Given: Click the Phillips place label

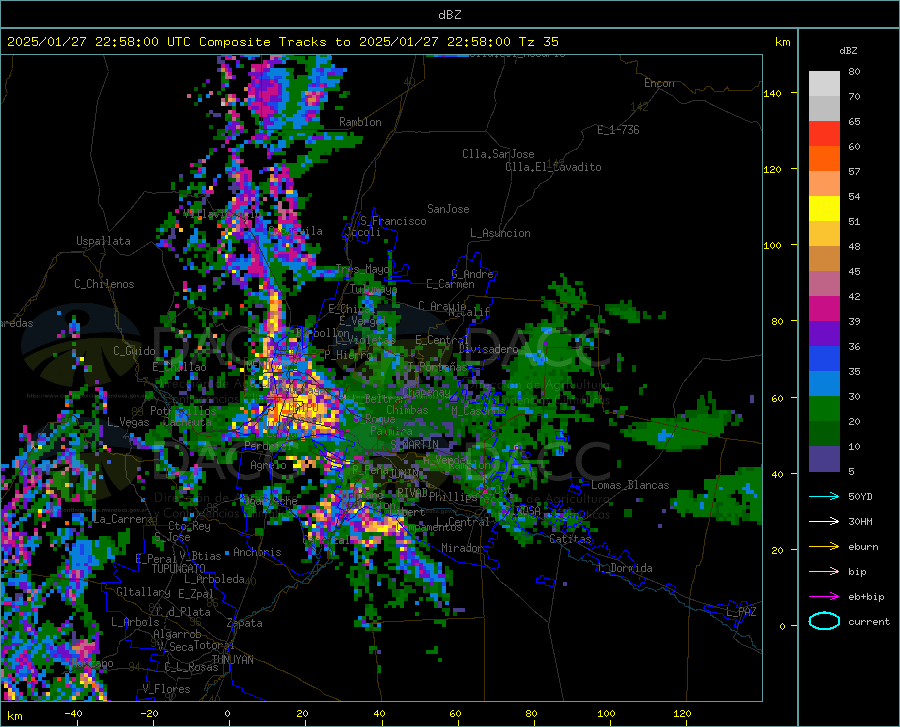Looking at the screenshot, I should (x=453, y=497).
